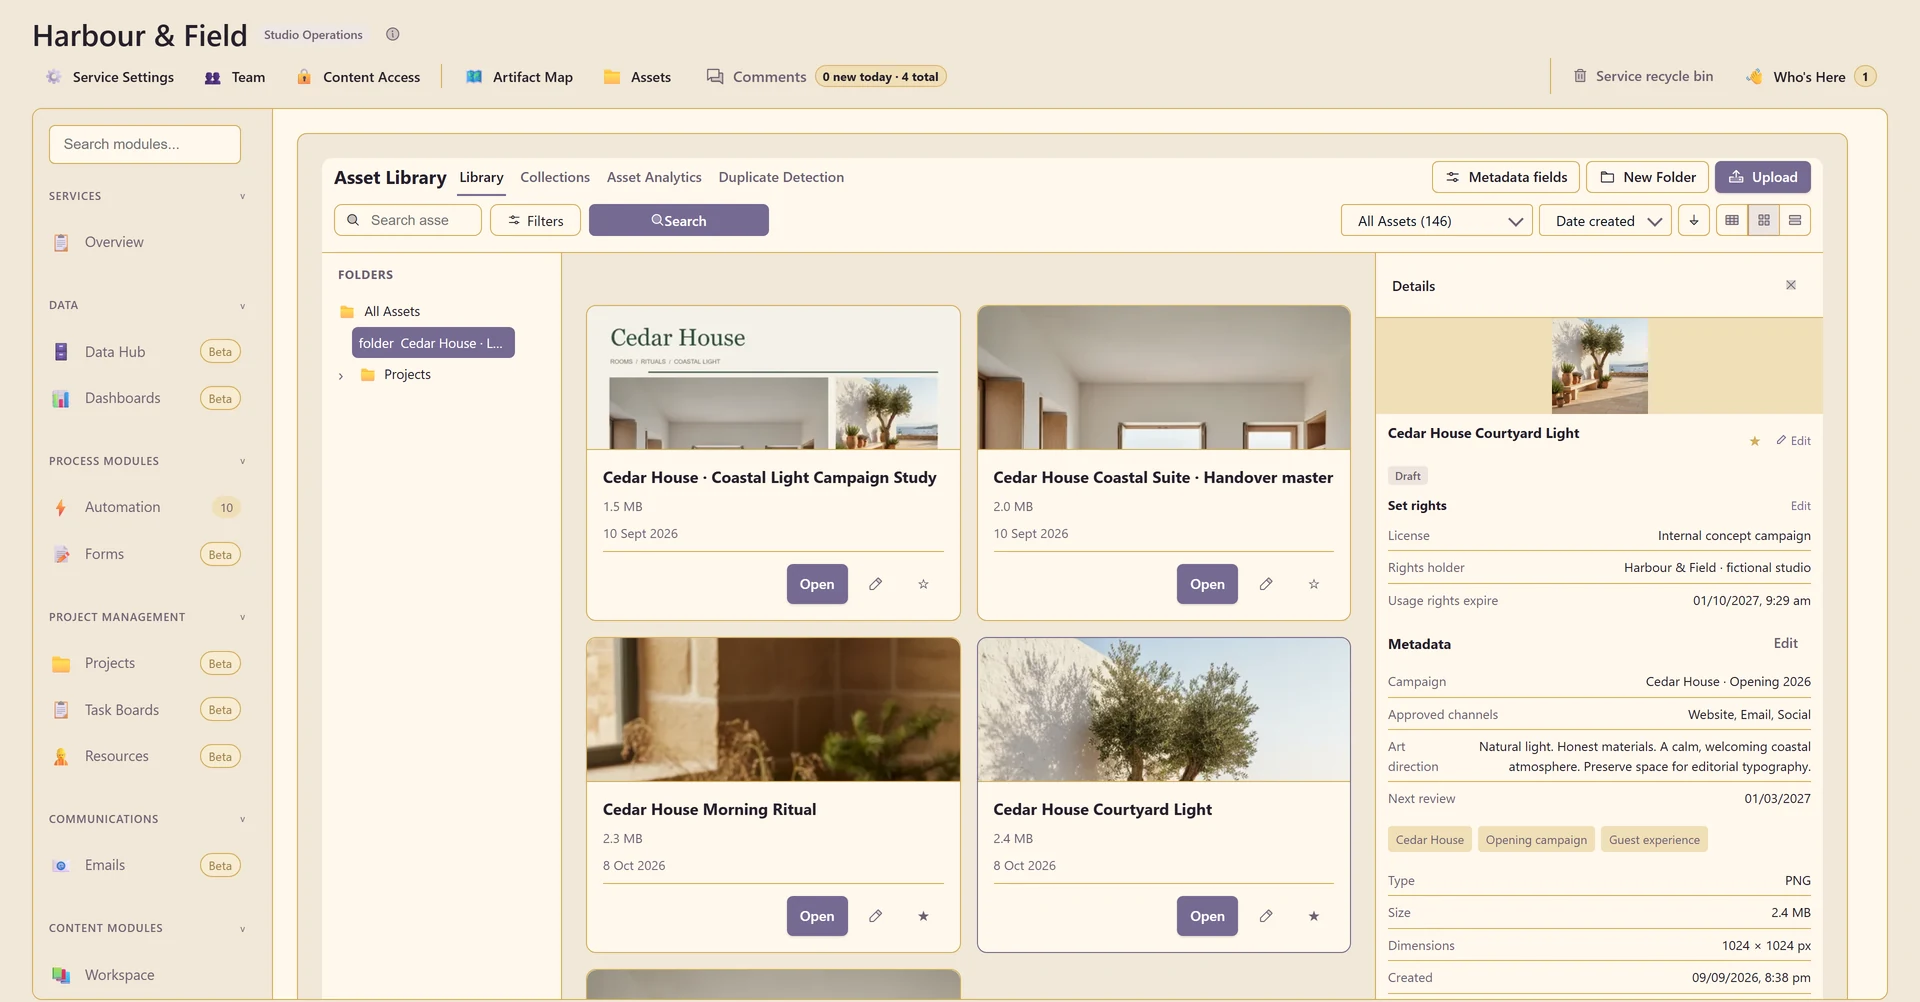Click the info icon beside Studio Operations
Viewport: 1920px width, 1002px height.
(393, 34)
